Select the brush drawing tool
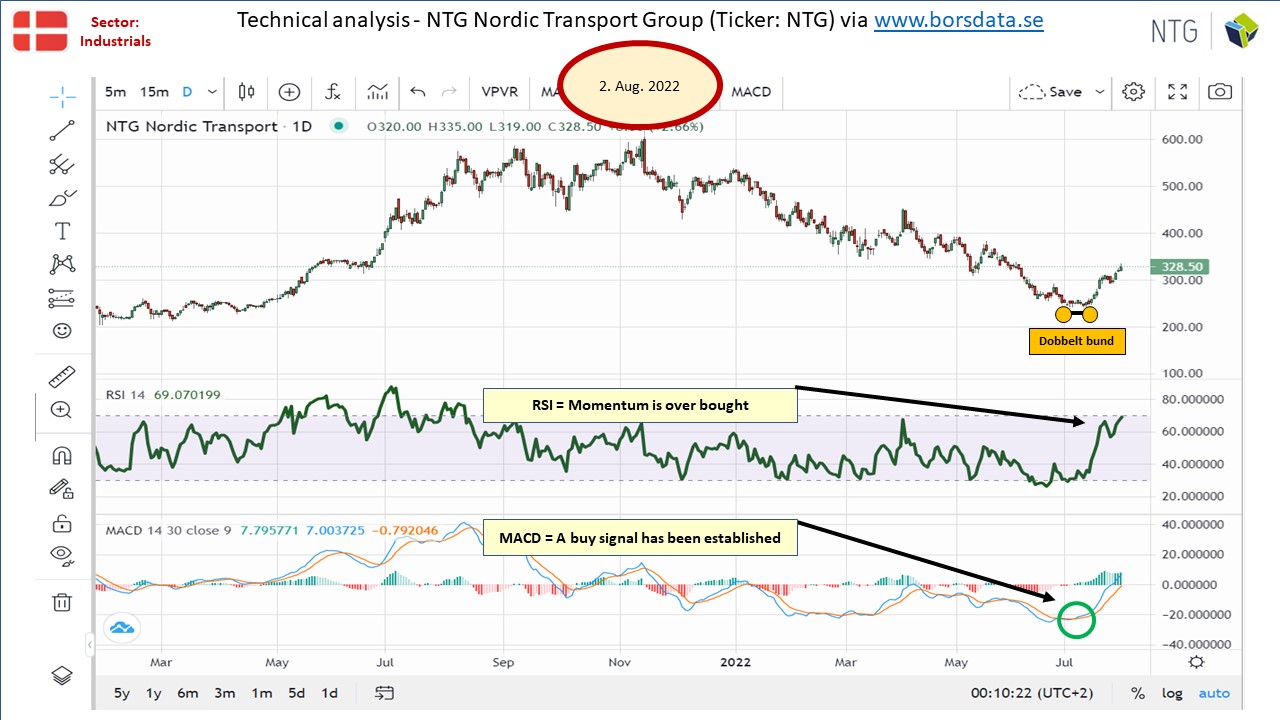The height and width of the screenshot is (720, 1280). tap(62, 198)
